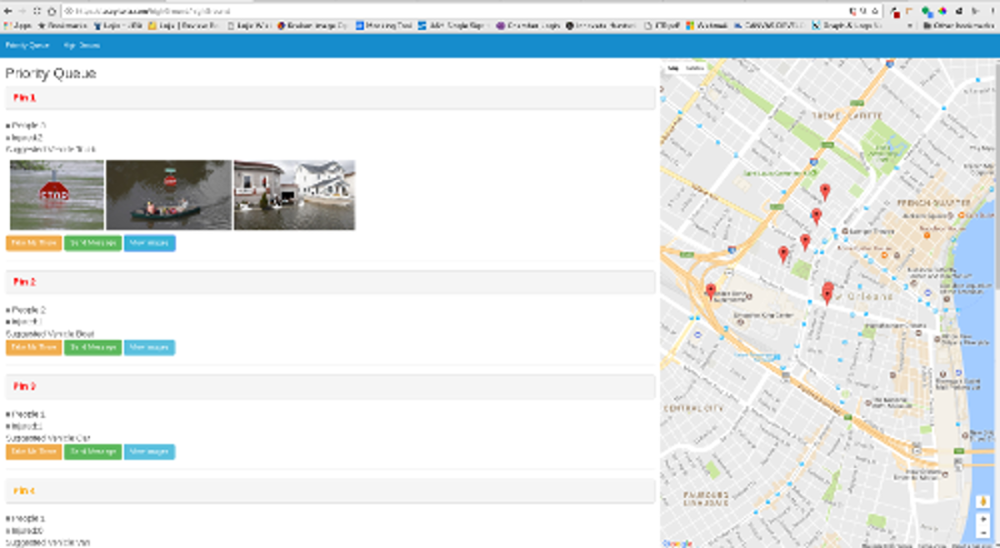Switch the map to Map view
This screenshot has height=548, width=1000.
point(673,68)
